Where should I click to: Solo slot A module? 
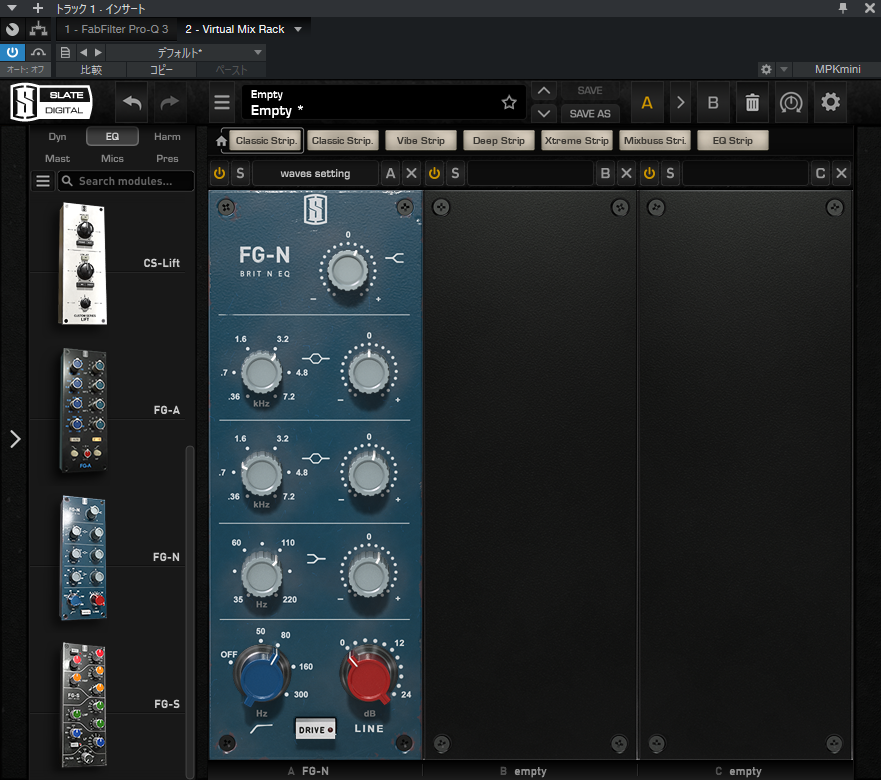[x=240, y=173]
